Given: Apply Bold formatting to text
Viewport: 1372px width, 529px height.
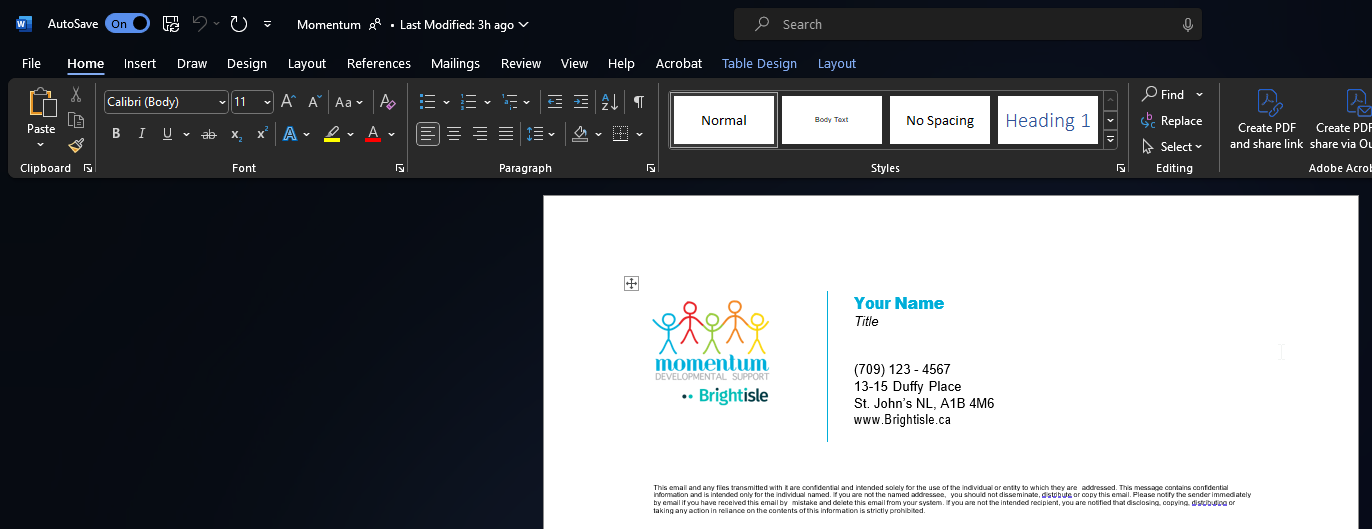Looking at the screenshot, I should tap(116, 134).
